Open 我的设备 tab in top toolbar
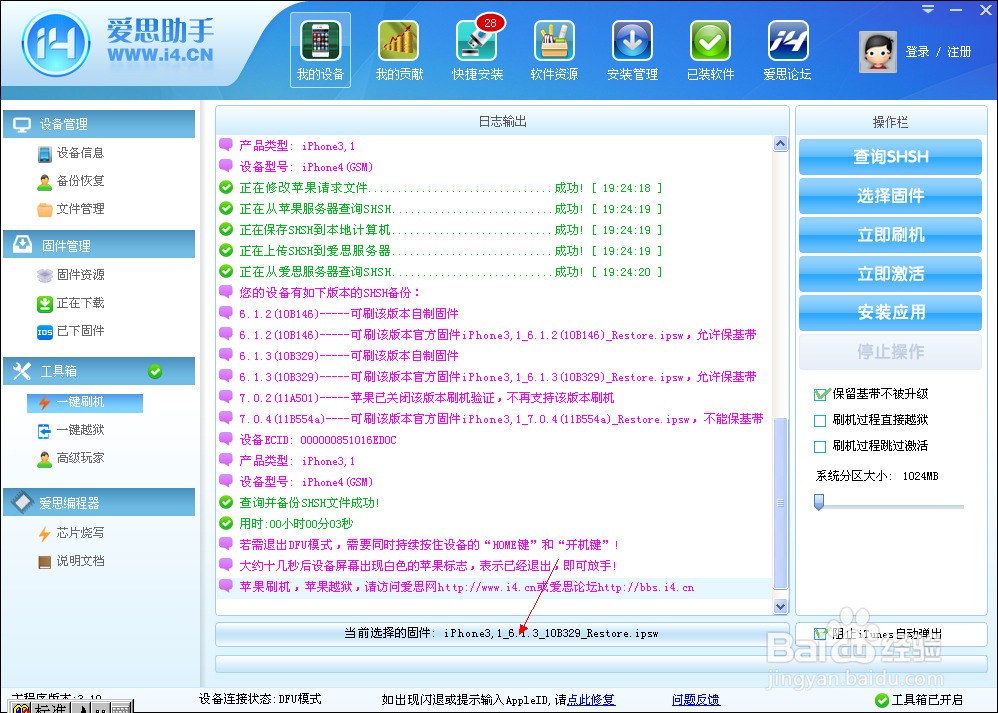 click(320, 50)
